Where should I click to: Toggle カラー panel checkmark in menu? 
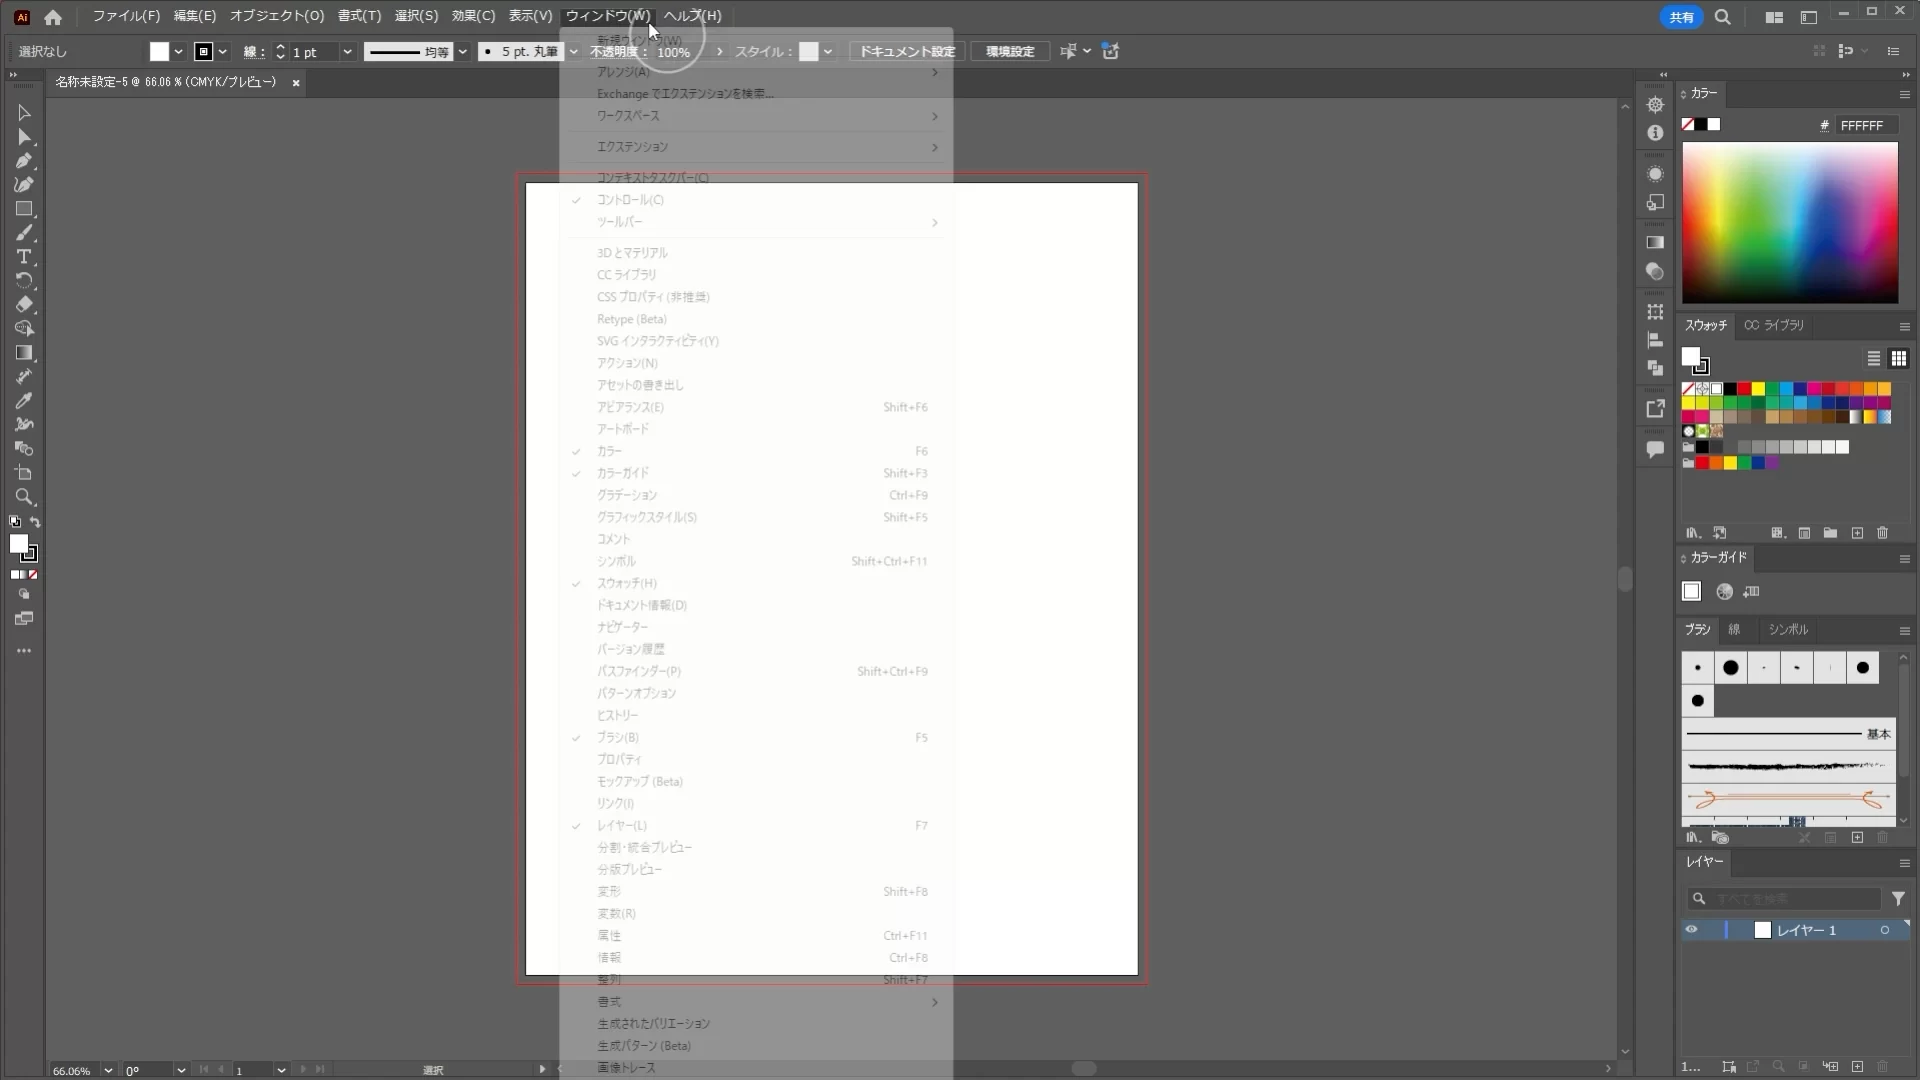pos(756,451)
